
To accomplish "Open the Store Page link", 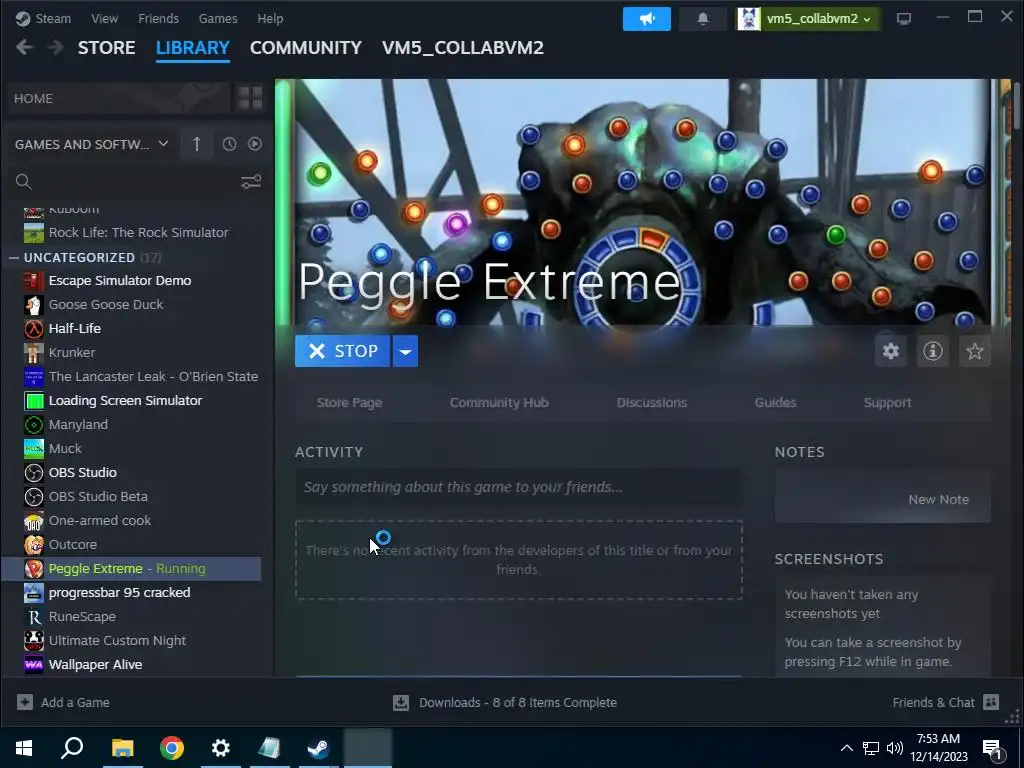I will pos(349,403).
